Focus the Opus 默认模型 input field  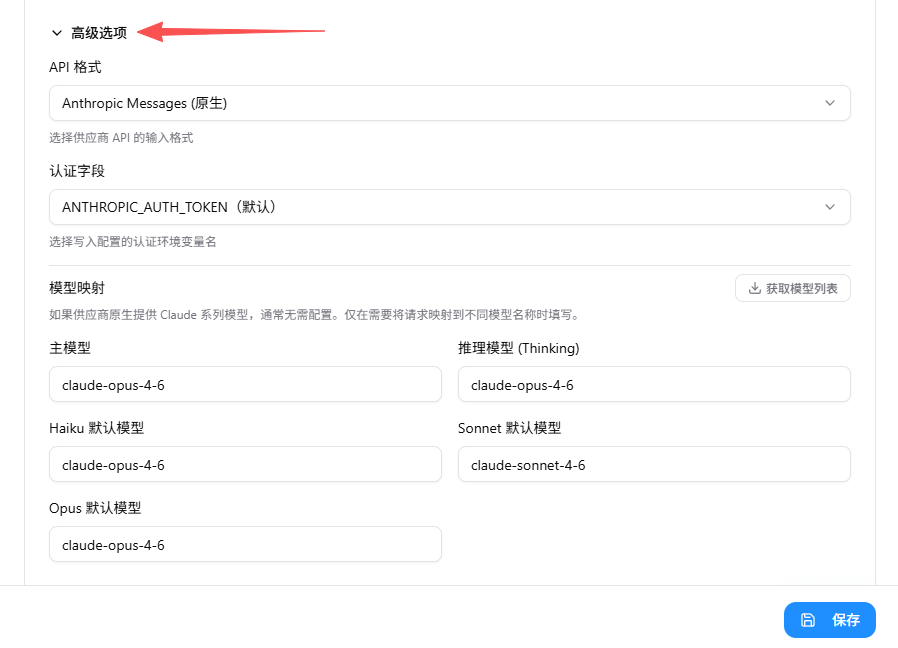tap(245, 544)
